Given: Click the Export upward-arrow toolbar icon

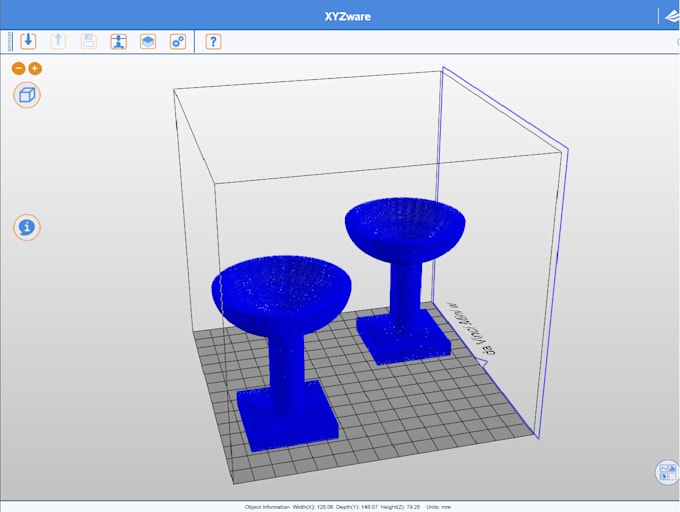Looking at the screenshot, I should pos(58,41).
